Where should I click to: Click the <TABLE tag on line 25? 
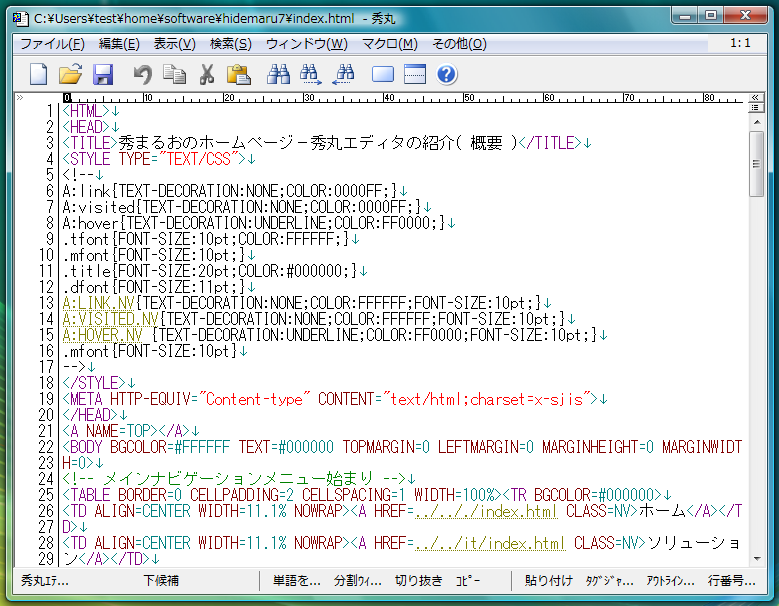click(x=86, y=495)
